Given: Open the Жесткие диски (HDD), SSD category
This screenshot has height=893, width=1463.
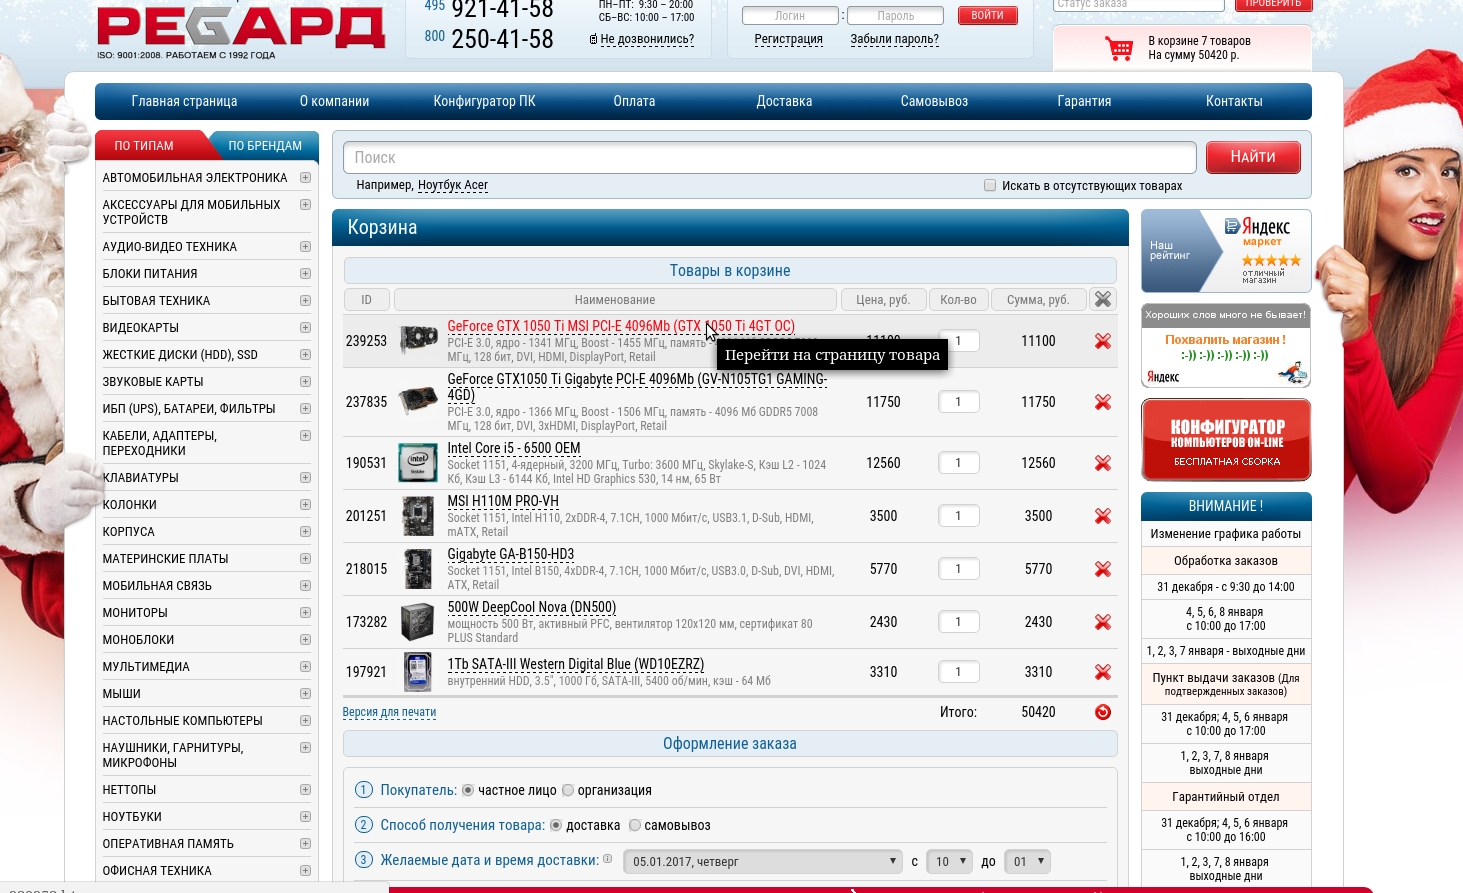Looking at the screenshot, I should [180, 355].
